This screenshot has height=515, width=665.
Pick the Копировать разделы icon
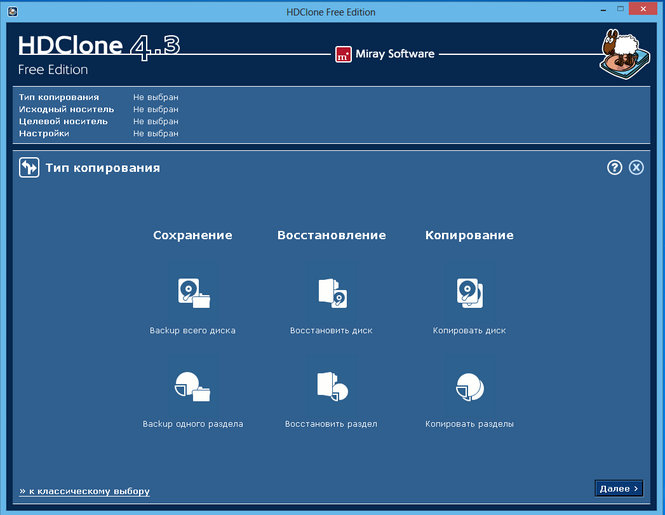pos(469,387)
